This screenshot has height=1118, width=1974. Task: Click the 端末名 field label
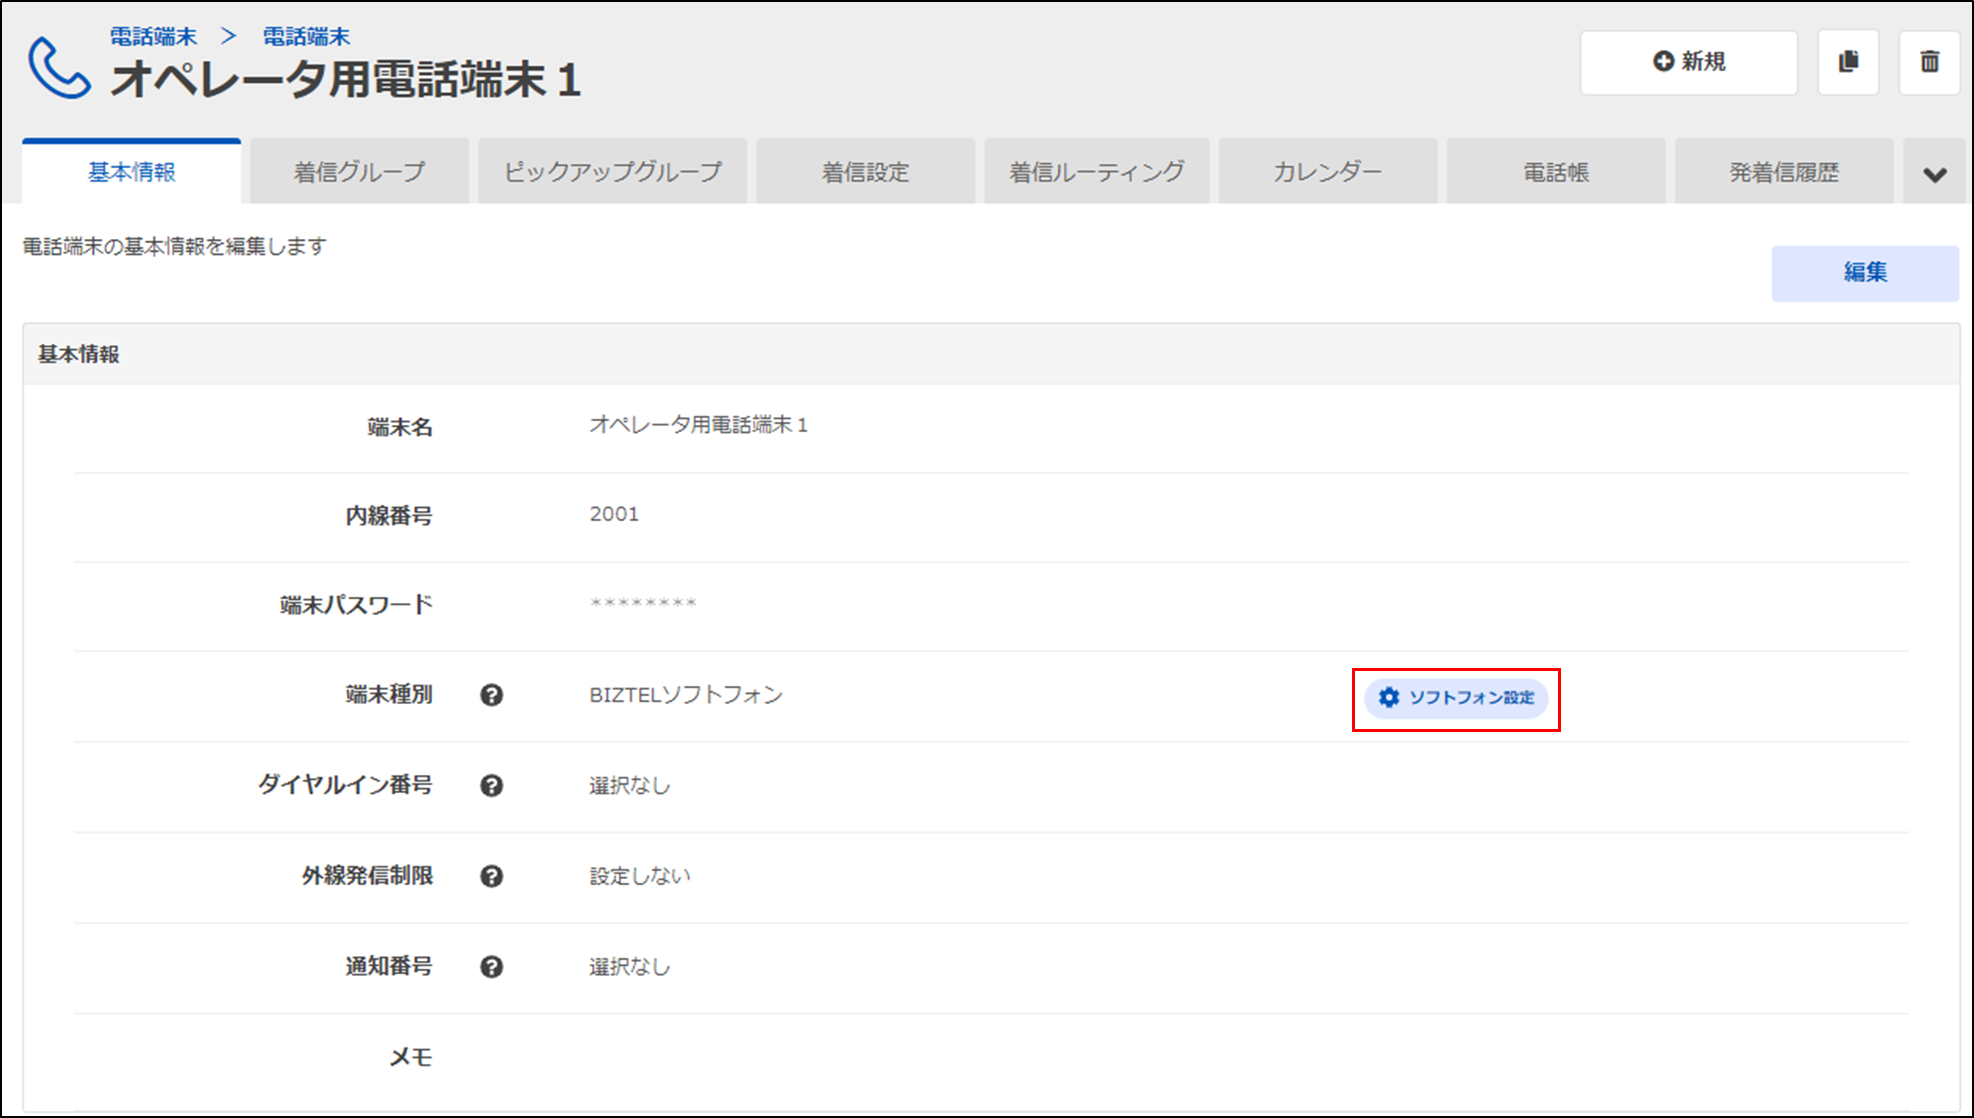(x=400, y=428)
